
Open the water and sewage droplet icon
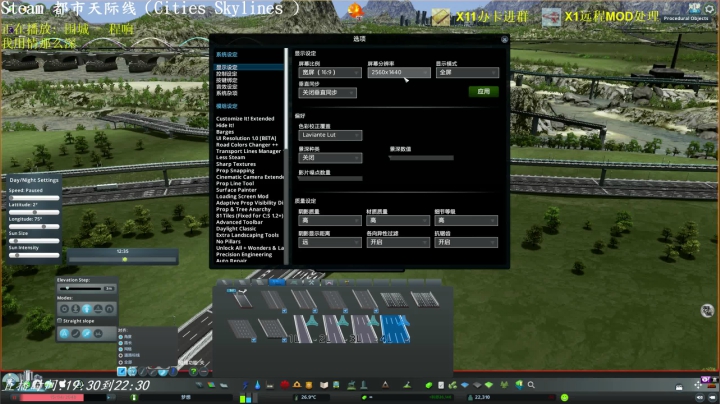click(258, 385)
